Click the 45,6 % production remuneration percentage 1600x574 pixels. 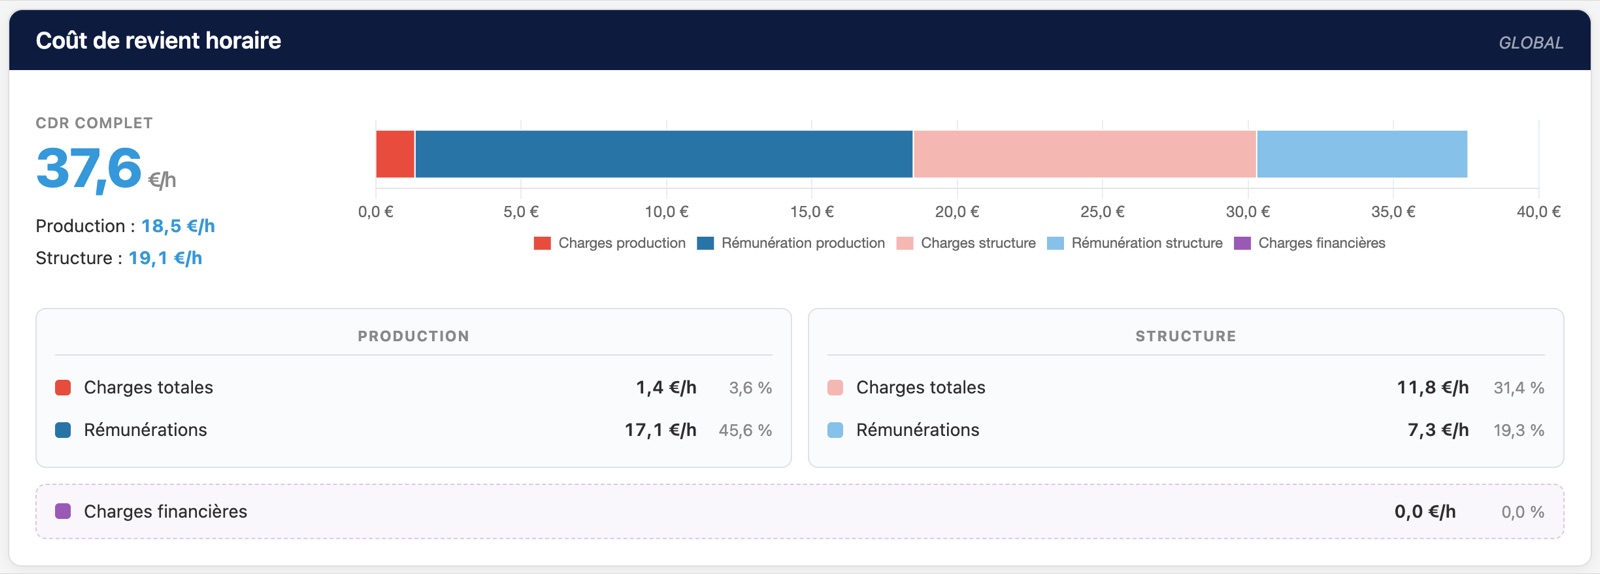(x=745, y=431)
